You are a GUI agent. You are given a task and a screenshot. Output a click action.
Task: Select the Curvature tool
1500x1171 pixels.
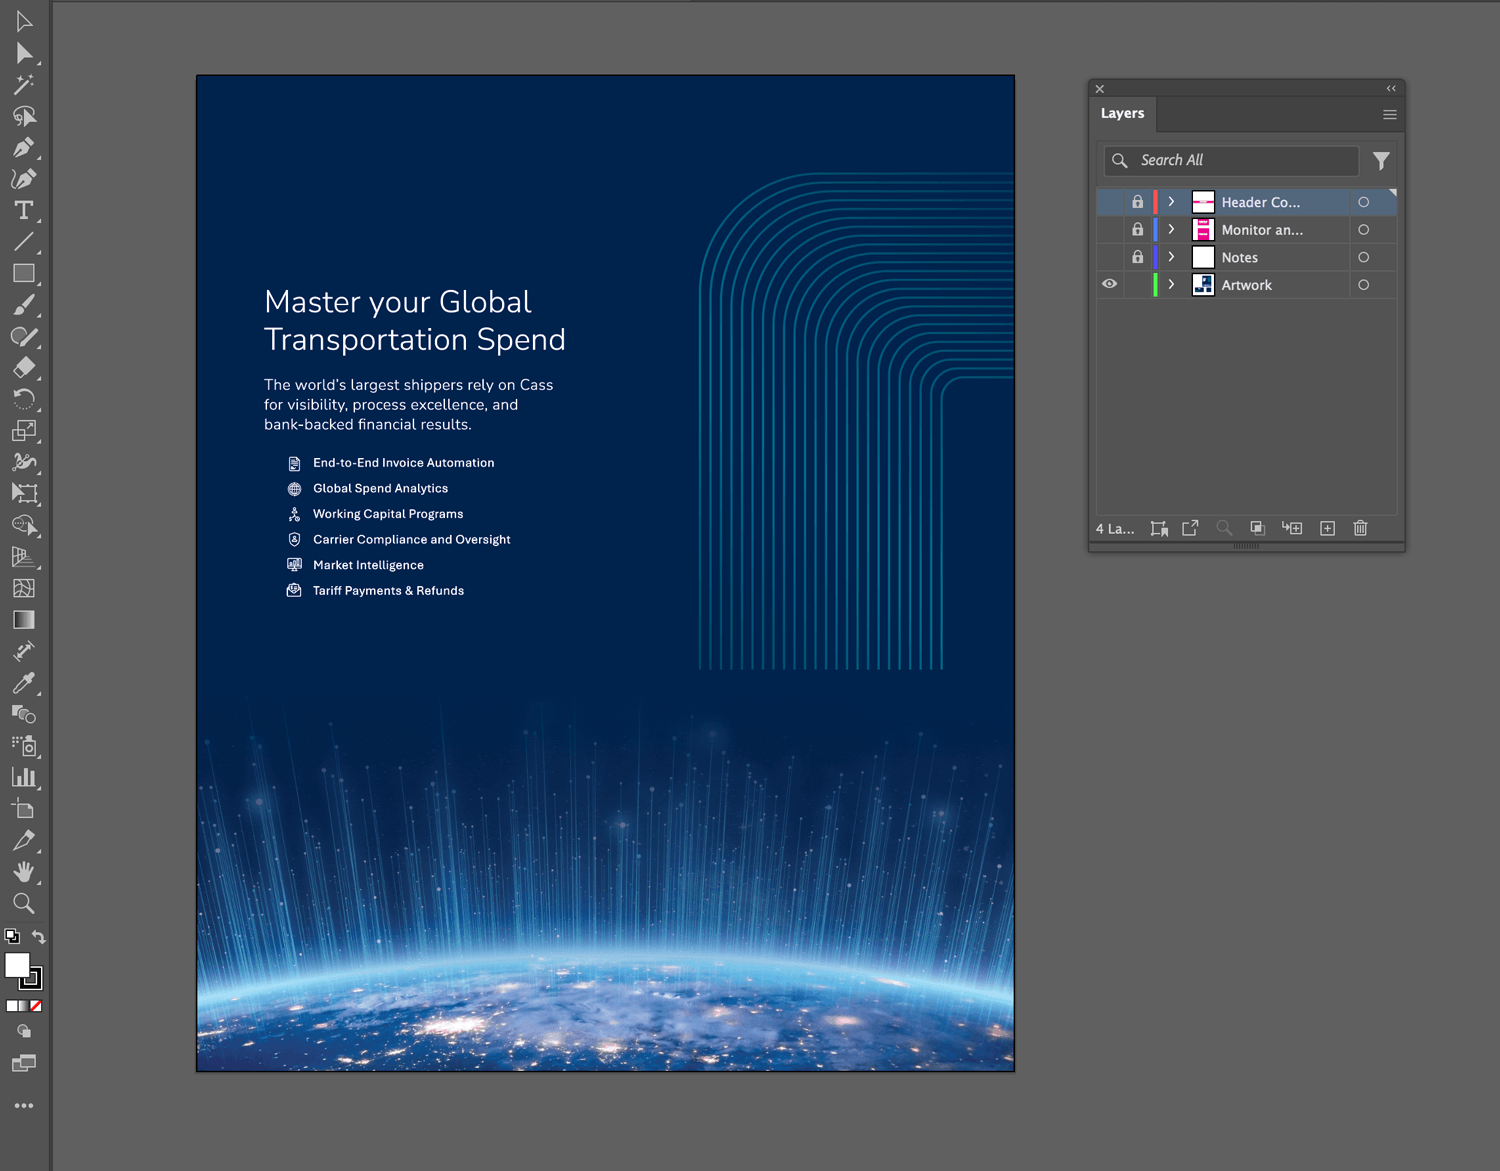24,179
